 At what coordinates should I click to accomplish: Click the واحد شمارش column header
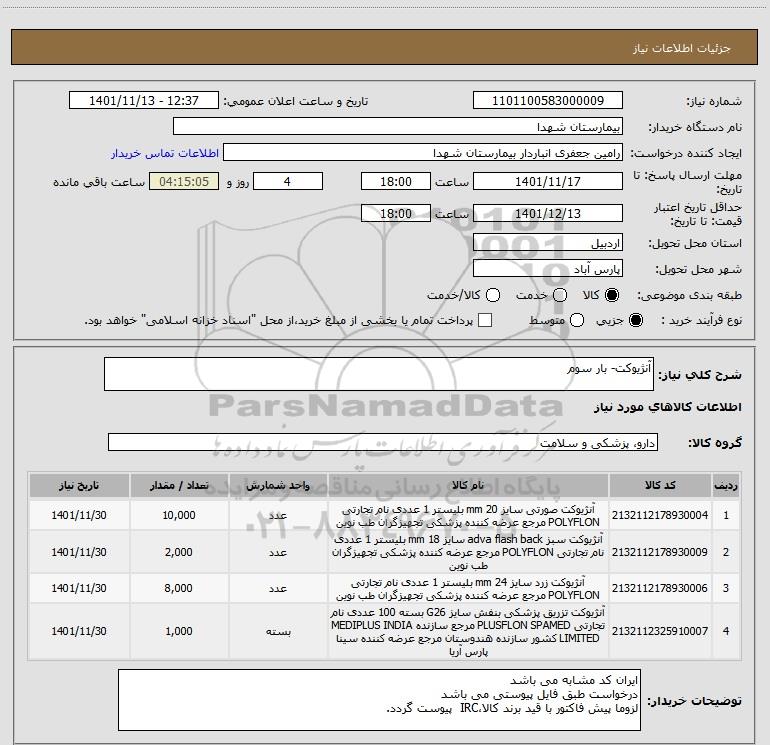point(278,486)
